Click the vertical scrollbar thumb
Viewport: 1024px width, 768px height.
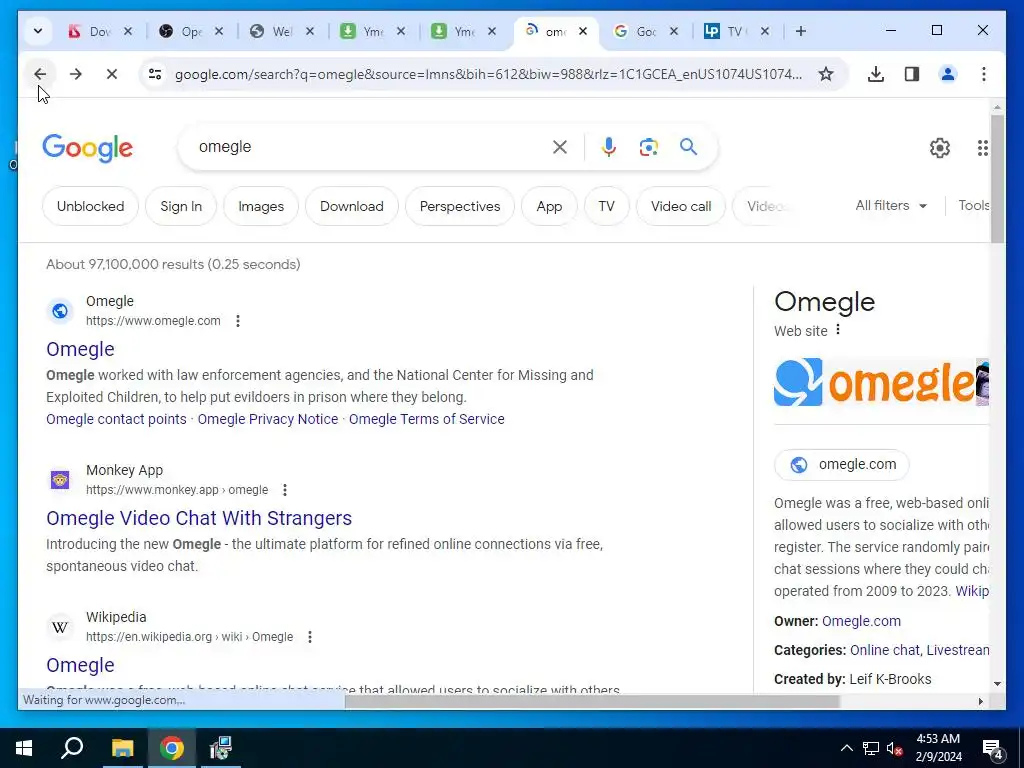997,178
